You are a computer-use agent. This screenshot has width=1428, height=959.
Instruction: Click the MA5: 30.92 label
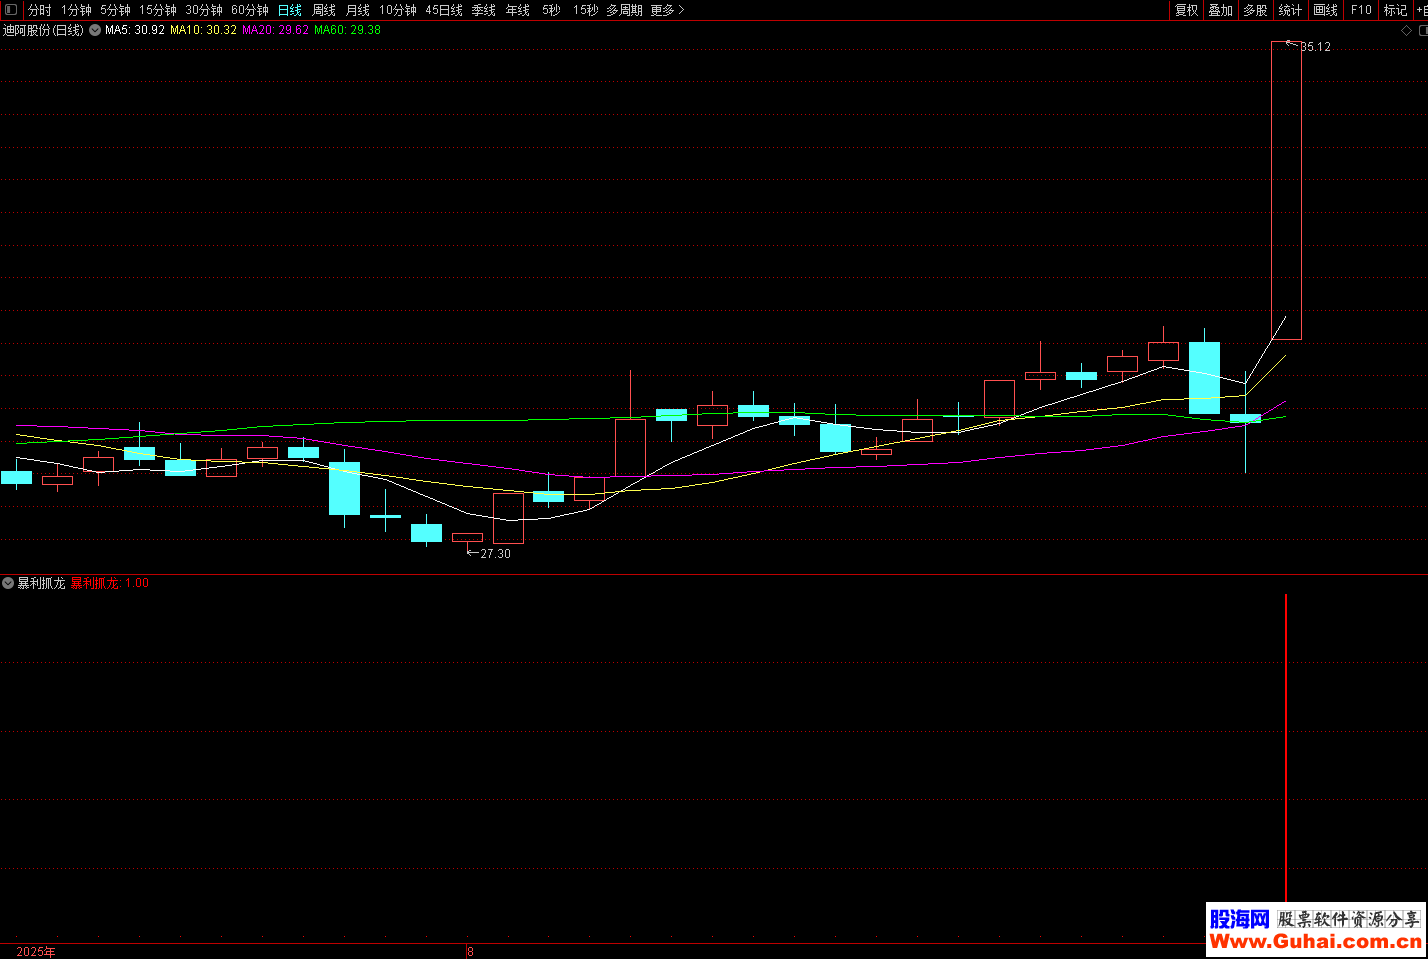(135, 30)
